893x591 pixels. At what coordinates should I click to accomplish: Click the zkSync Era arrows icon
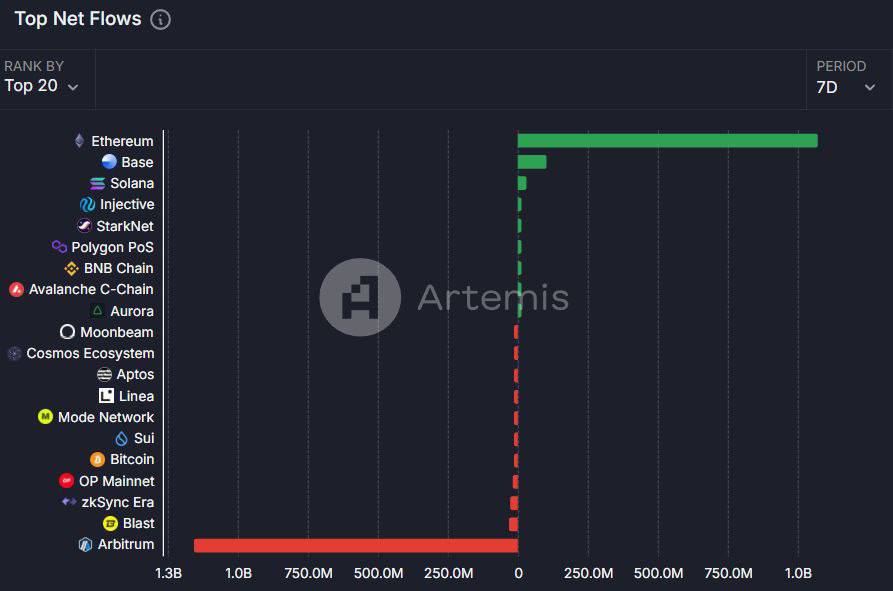69,502
